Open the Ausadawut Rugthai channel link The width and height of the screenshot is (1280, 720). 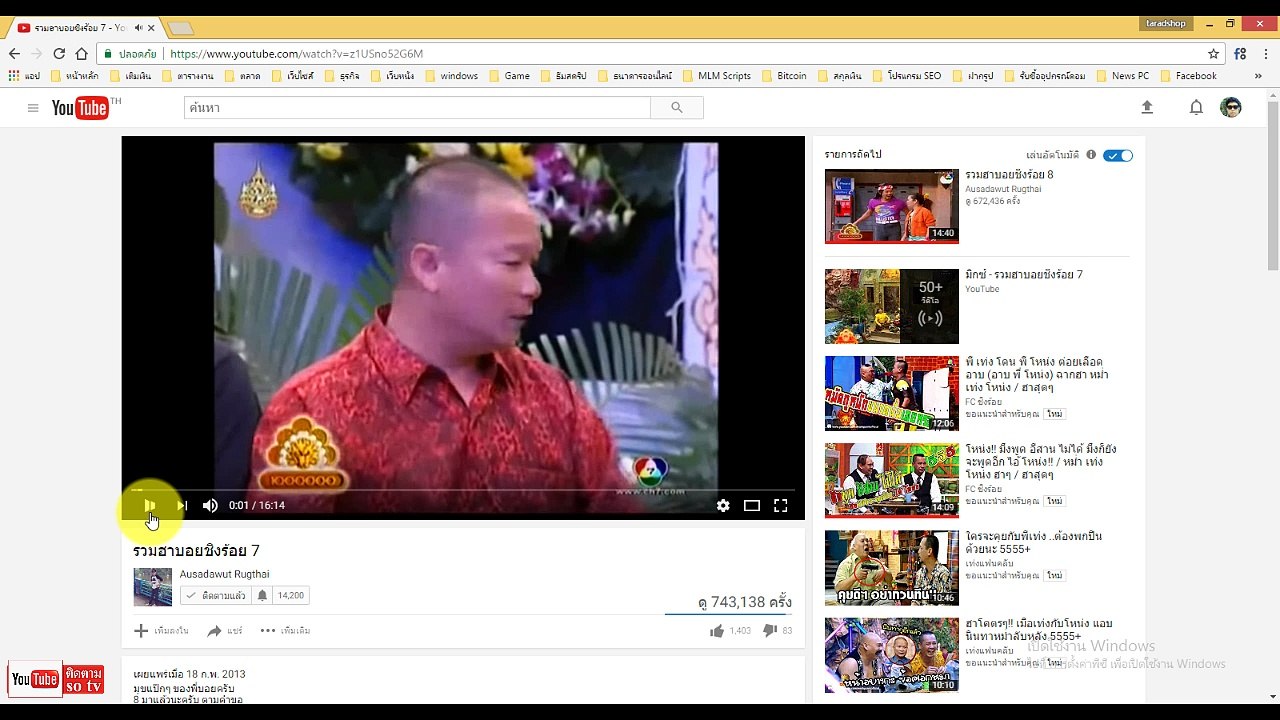[x=224, y=574]
